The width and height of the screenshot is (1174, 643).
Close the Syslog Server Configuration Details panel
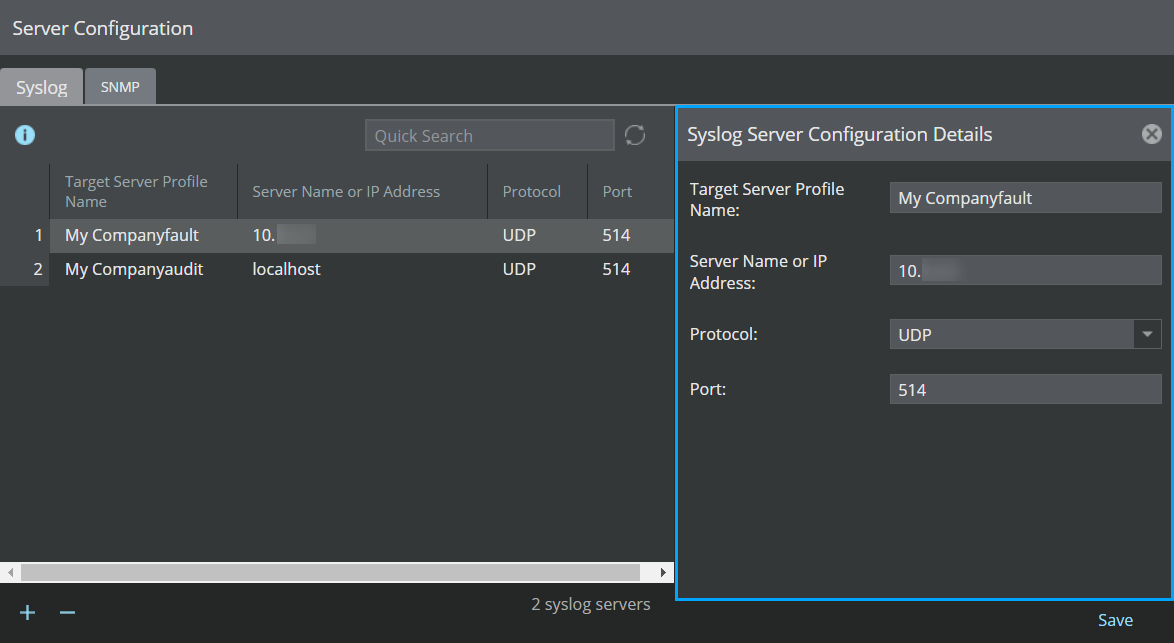tap(1152, 134)
